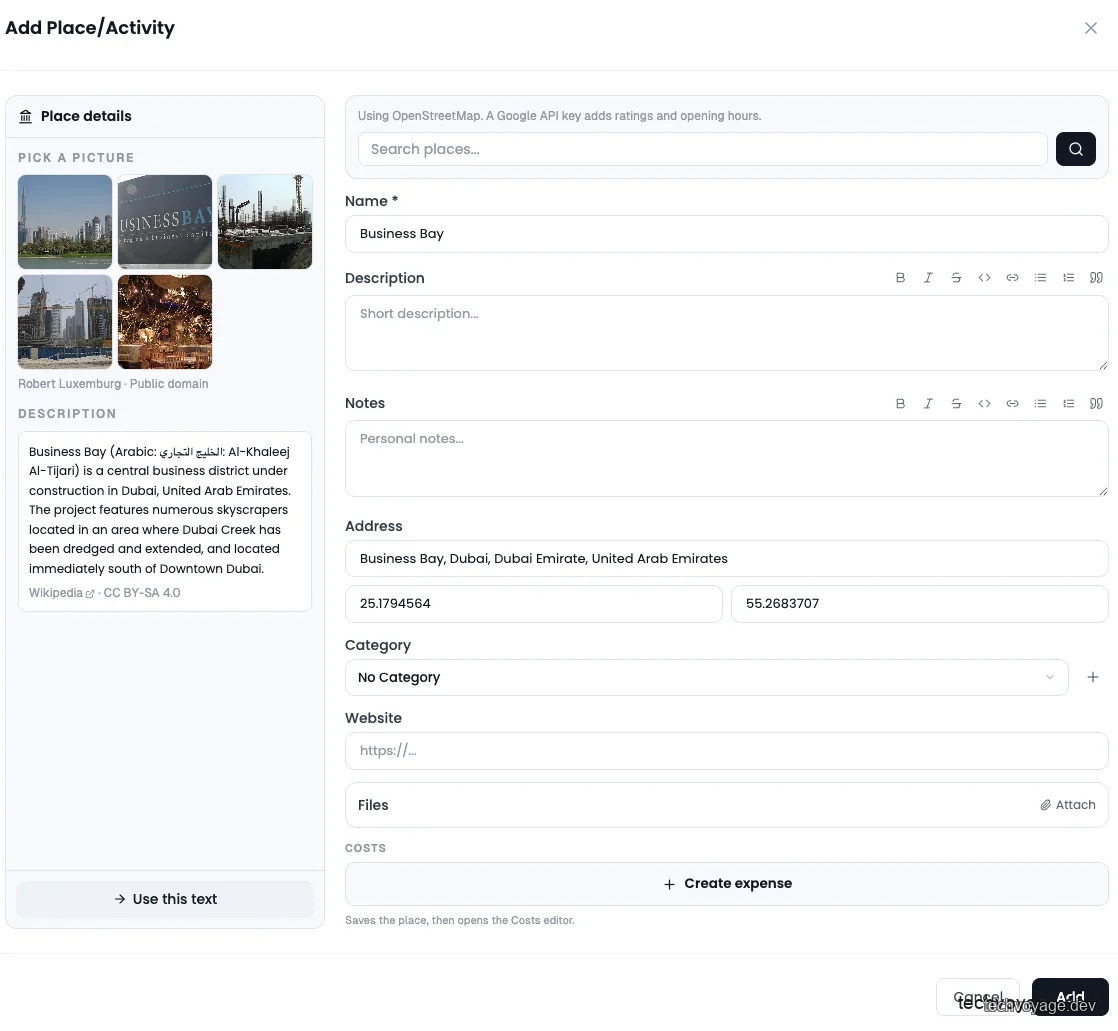Viewport: 1118px width, 1031px height.
Task: Click the search places magnifier button
Action: (x=1075, y=149)
